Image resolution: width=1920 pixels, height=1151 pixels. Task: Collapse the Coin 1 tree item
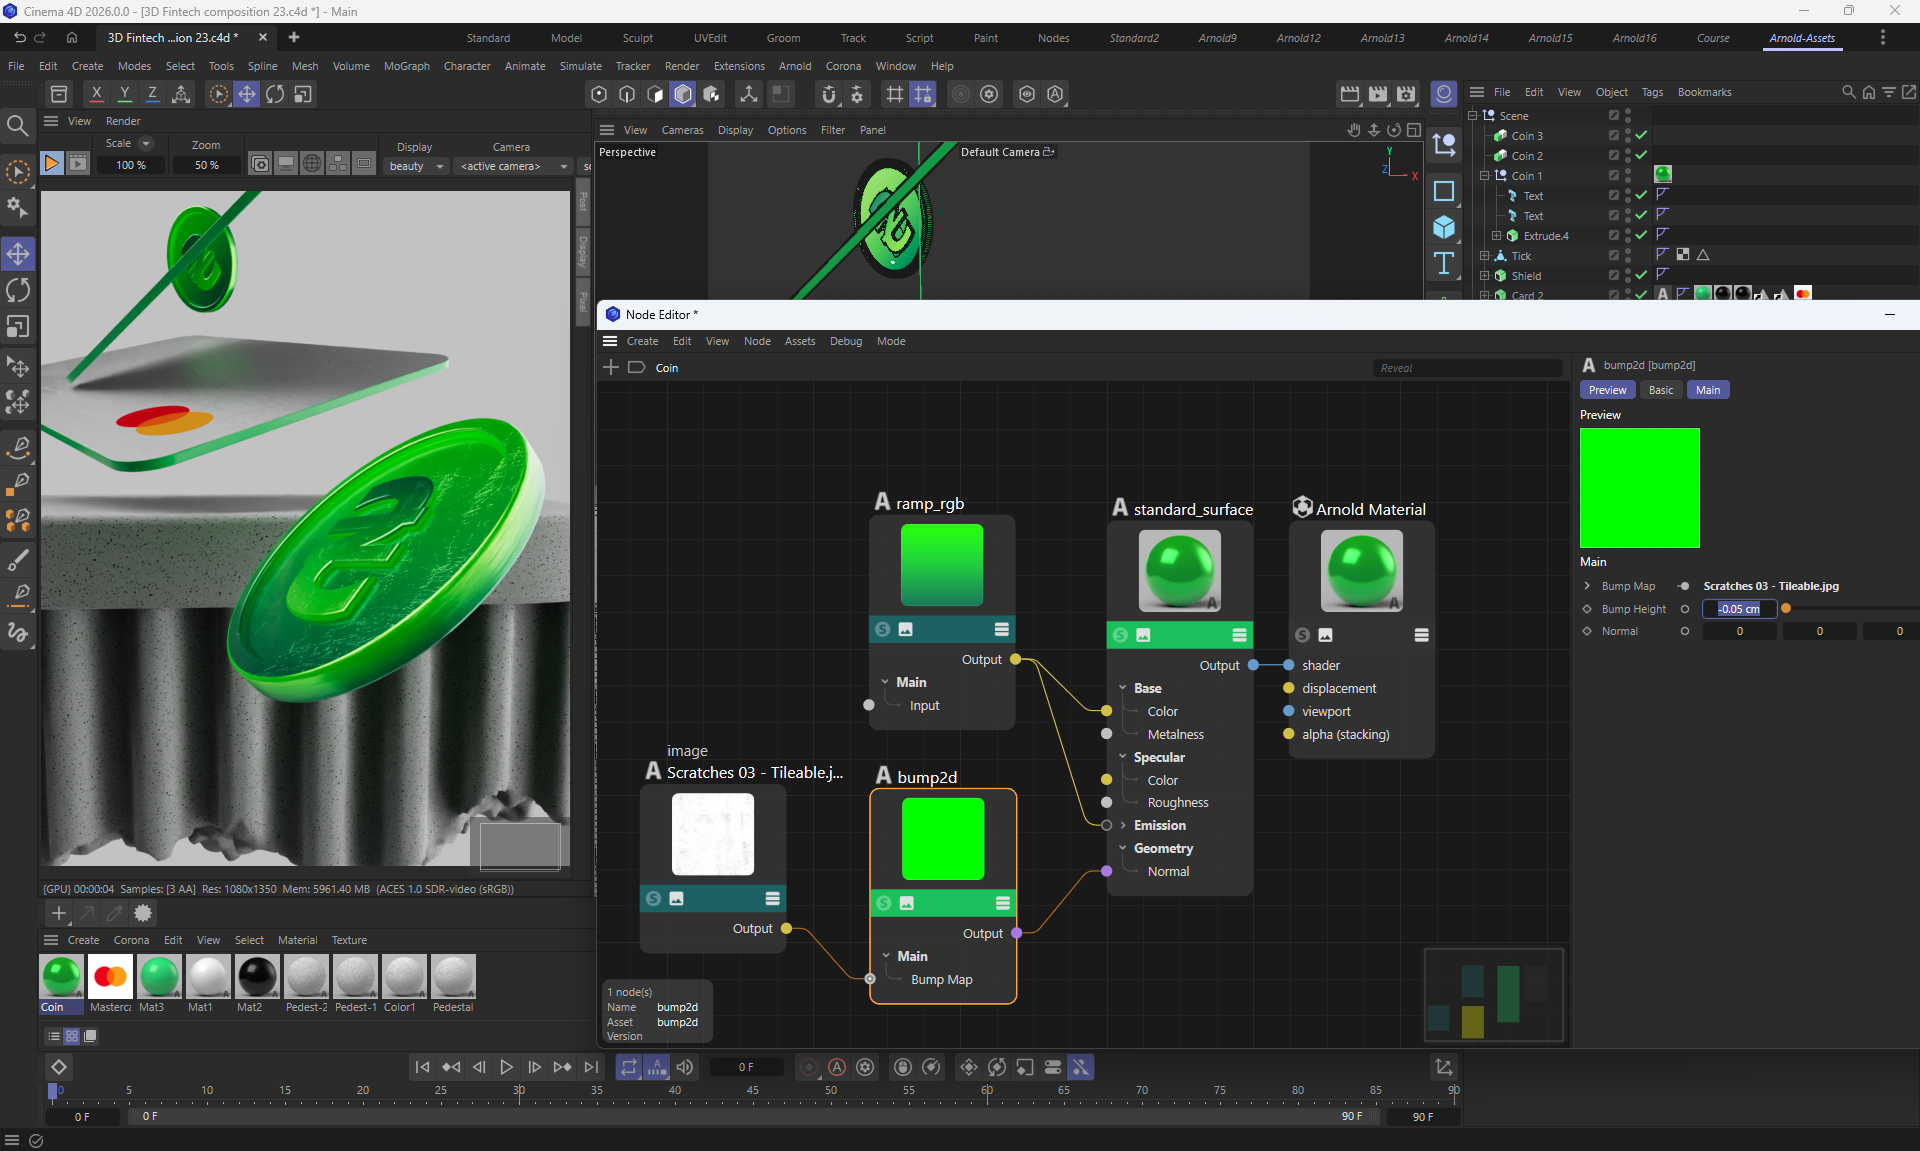(1485, 175)
